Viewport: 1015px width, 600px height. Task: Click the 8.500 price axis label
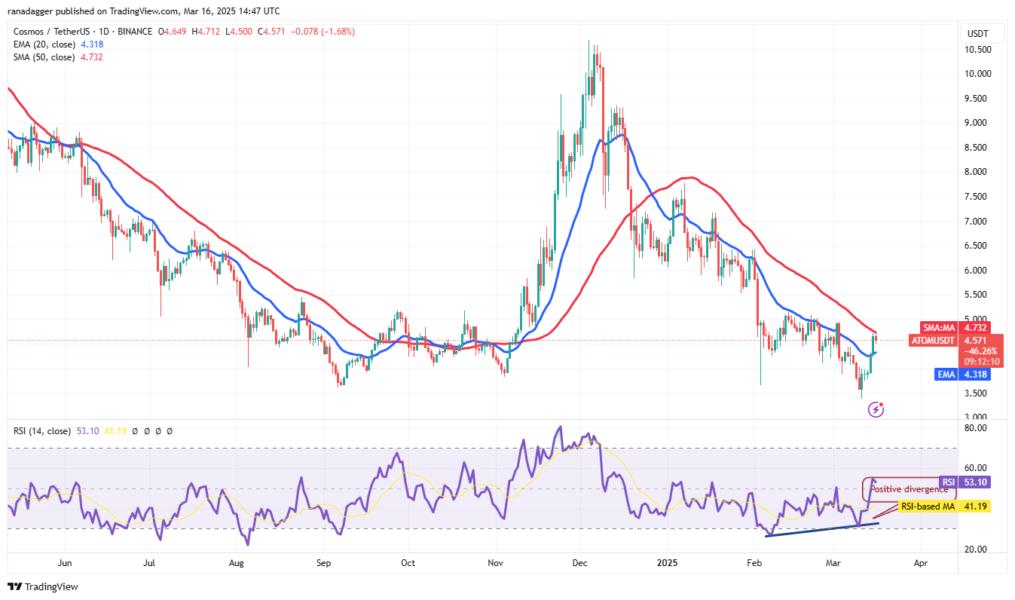[977, 148]
